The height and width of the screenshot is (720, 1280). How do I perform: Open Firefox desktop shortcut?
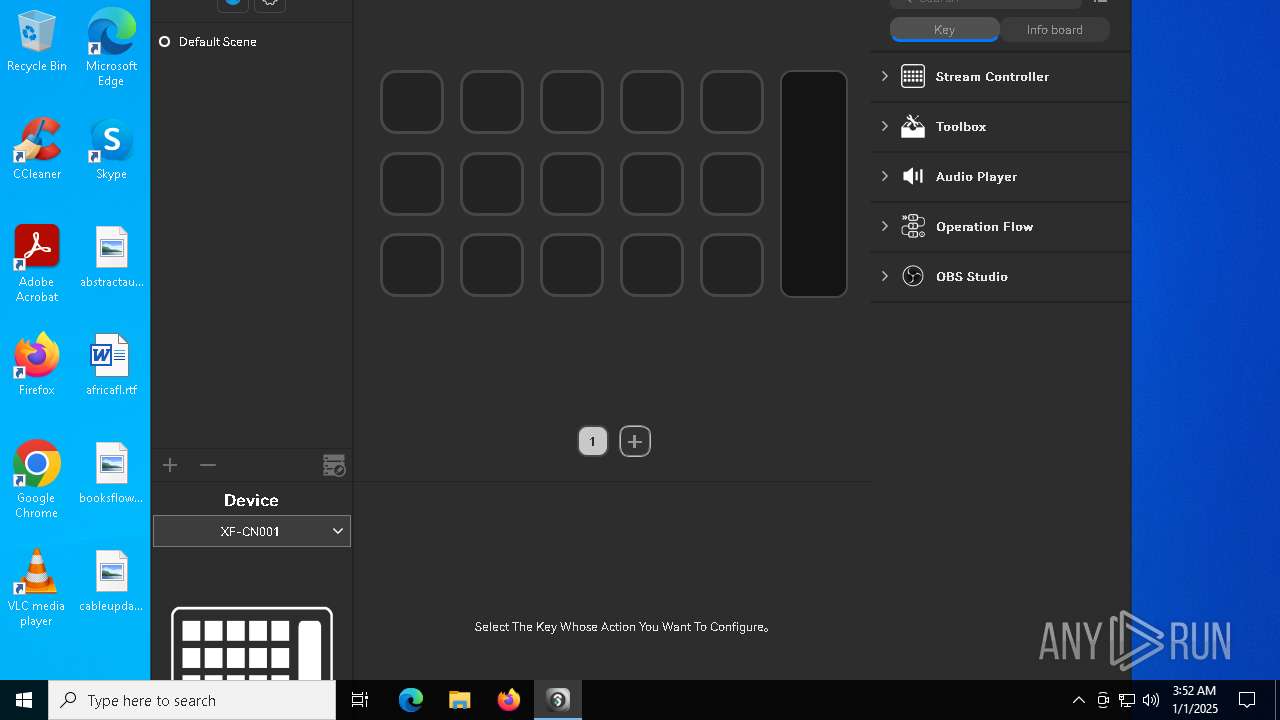point(37,365)
